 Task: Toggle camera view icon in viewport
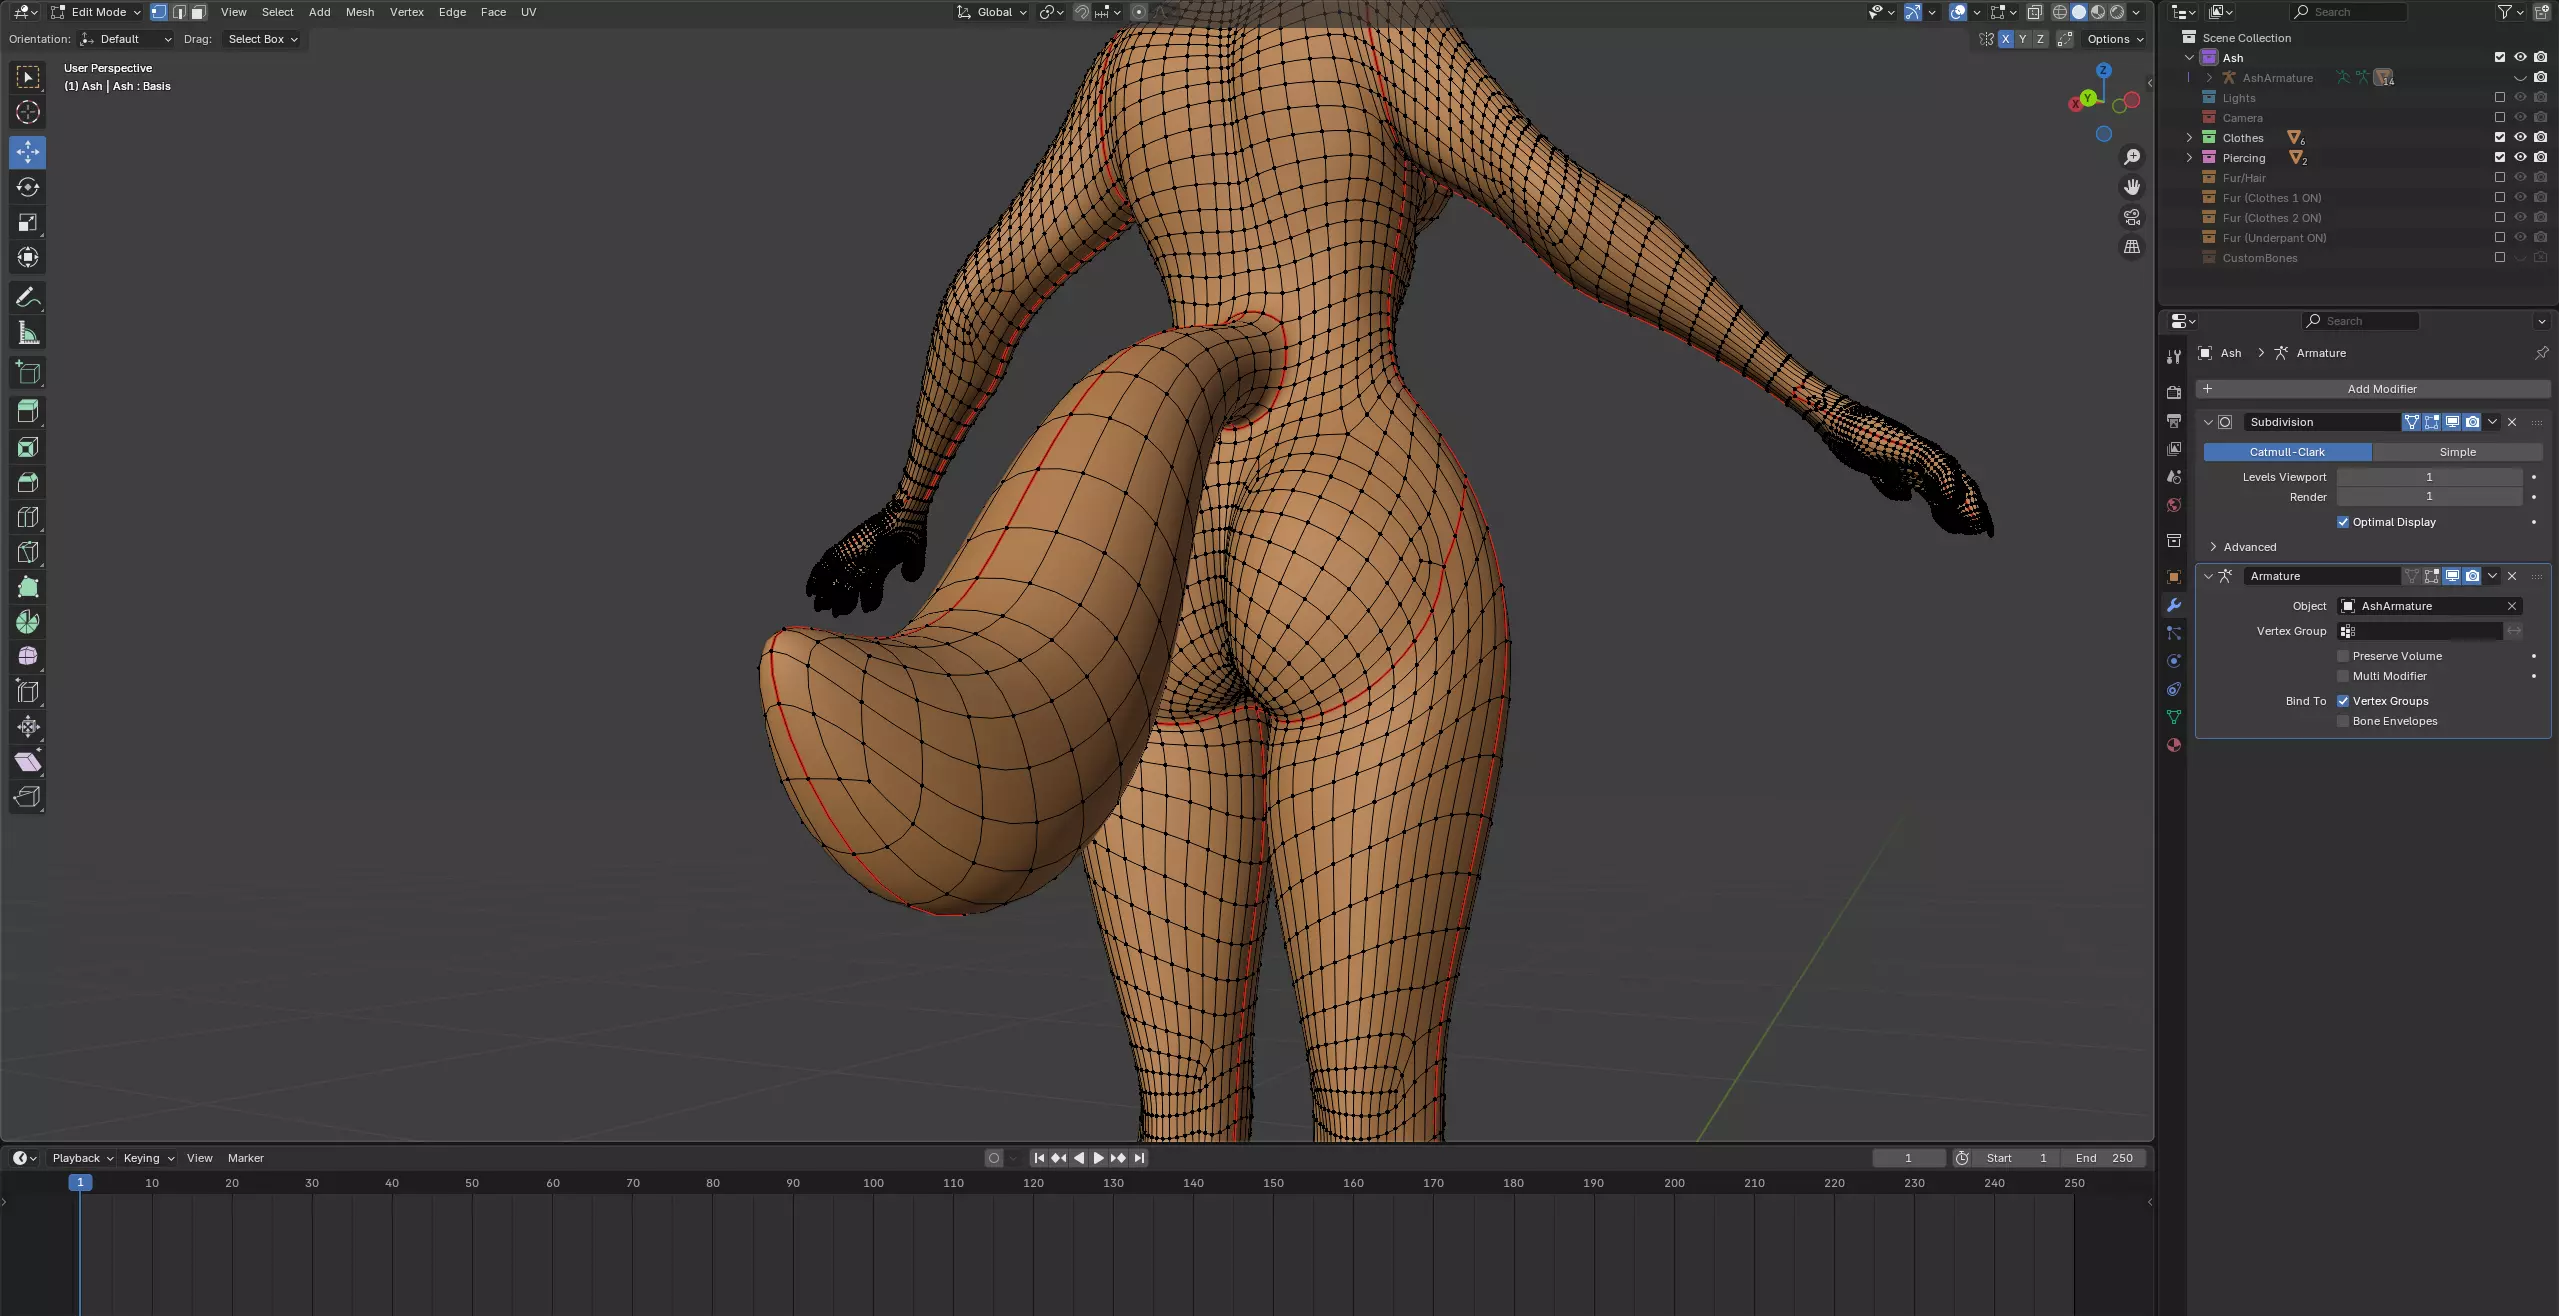(x=2132, y=217)
